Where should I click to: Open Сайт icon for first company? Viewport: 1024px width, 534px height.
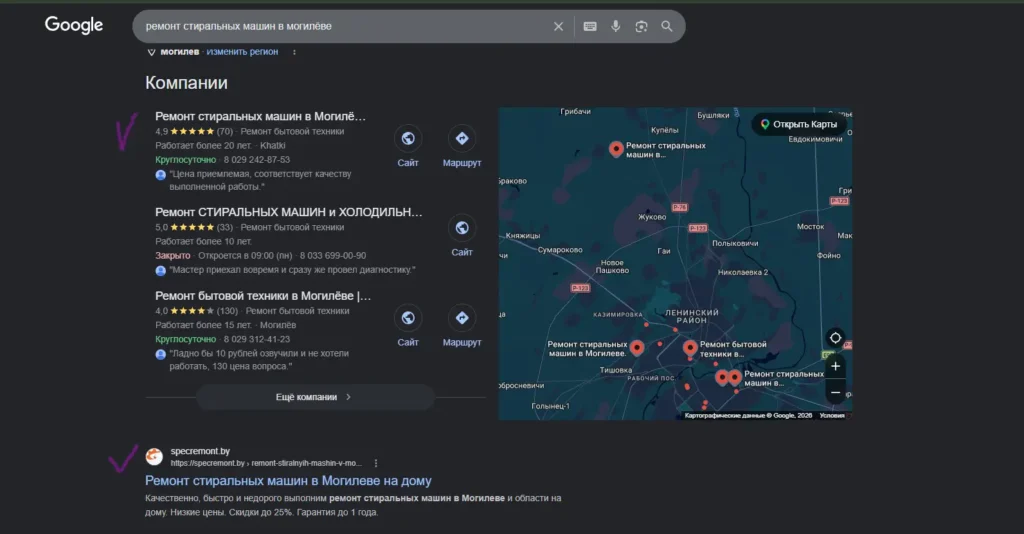click(x=408, y=138)
